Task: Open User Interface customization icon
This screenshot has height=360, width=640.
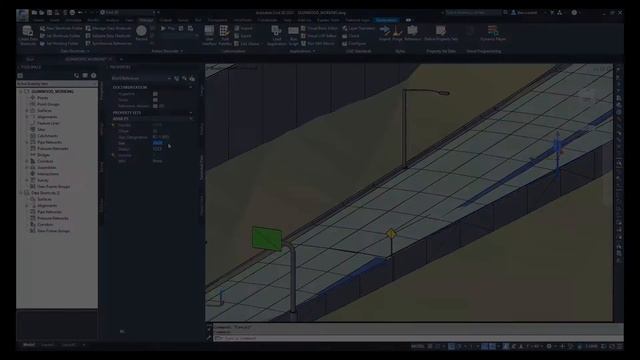Action: [209, 30]
